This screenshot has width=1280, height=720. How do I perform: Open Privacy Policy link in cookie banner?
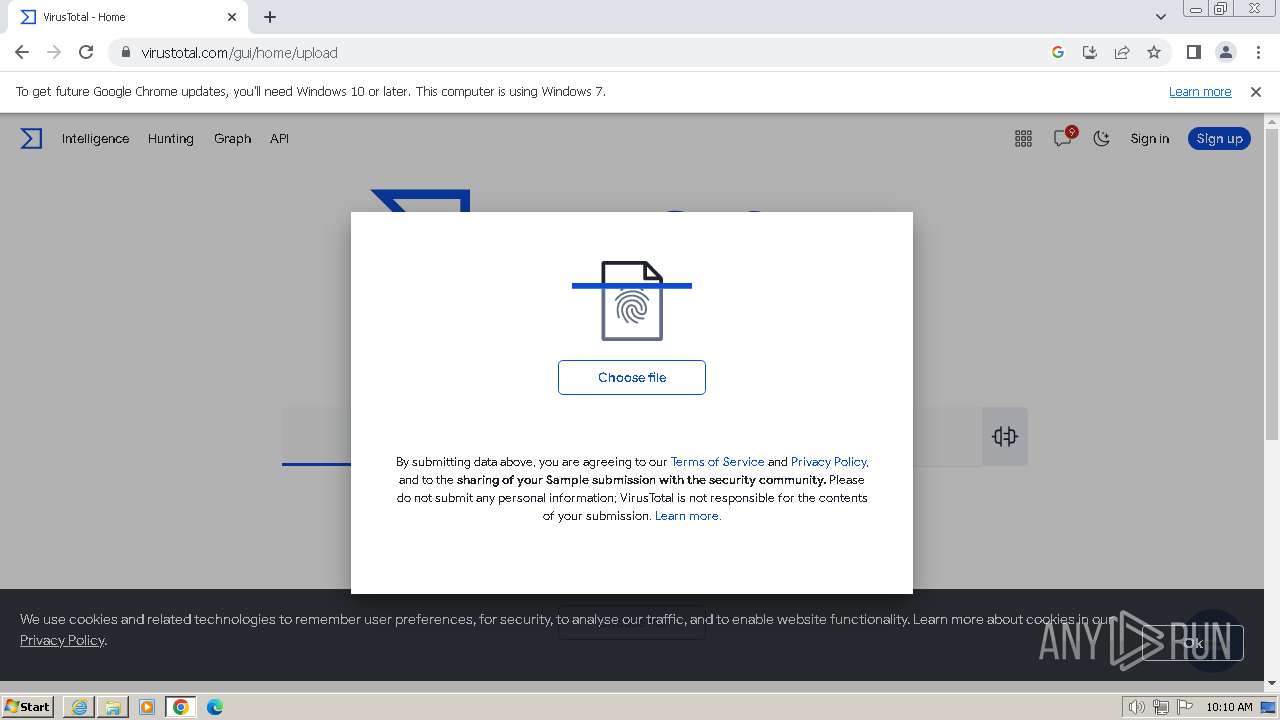point(62,640)
